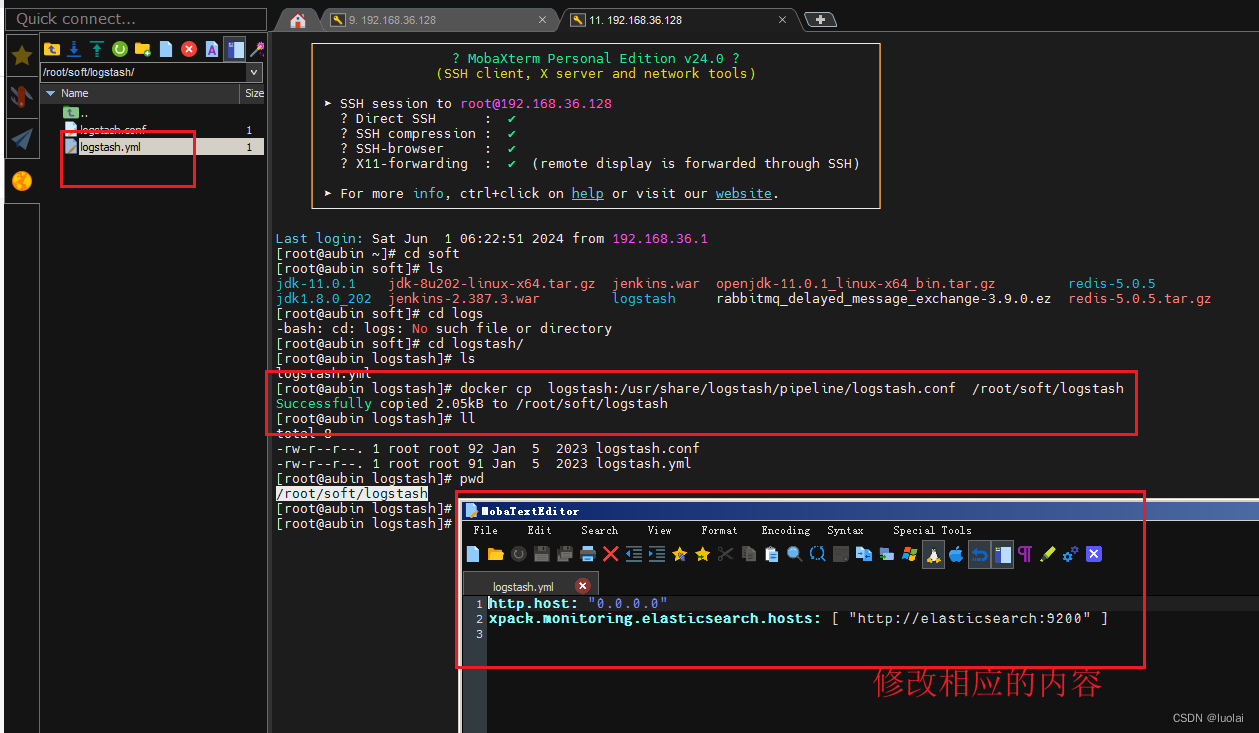The width and height of the screenshot is (1259, 733).
Task: Open the Syntax menu in MobaTextEditor
Action: click(845, 530)
